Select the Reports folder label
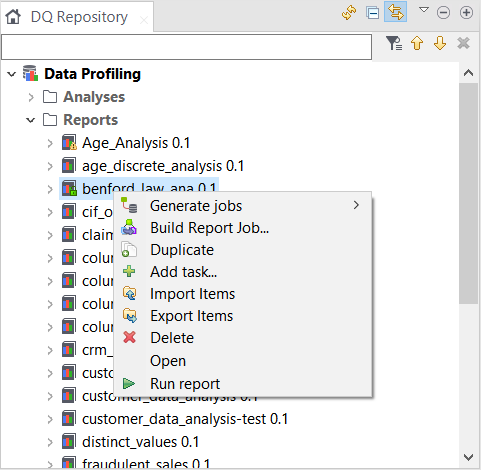This screenshot has width=481, height=470. click(x=91, y=120)
